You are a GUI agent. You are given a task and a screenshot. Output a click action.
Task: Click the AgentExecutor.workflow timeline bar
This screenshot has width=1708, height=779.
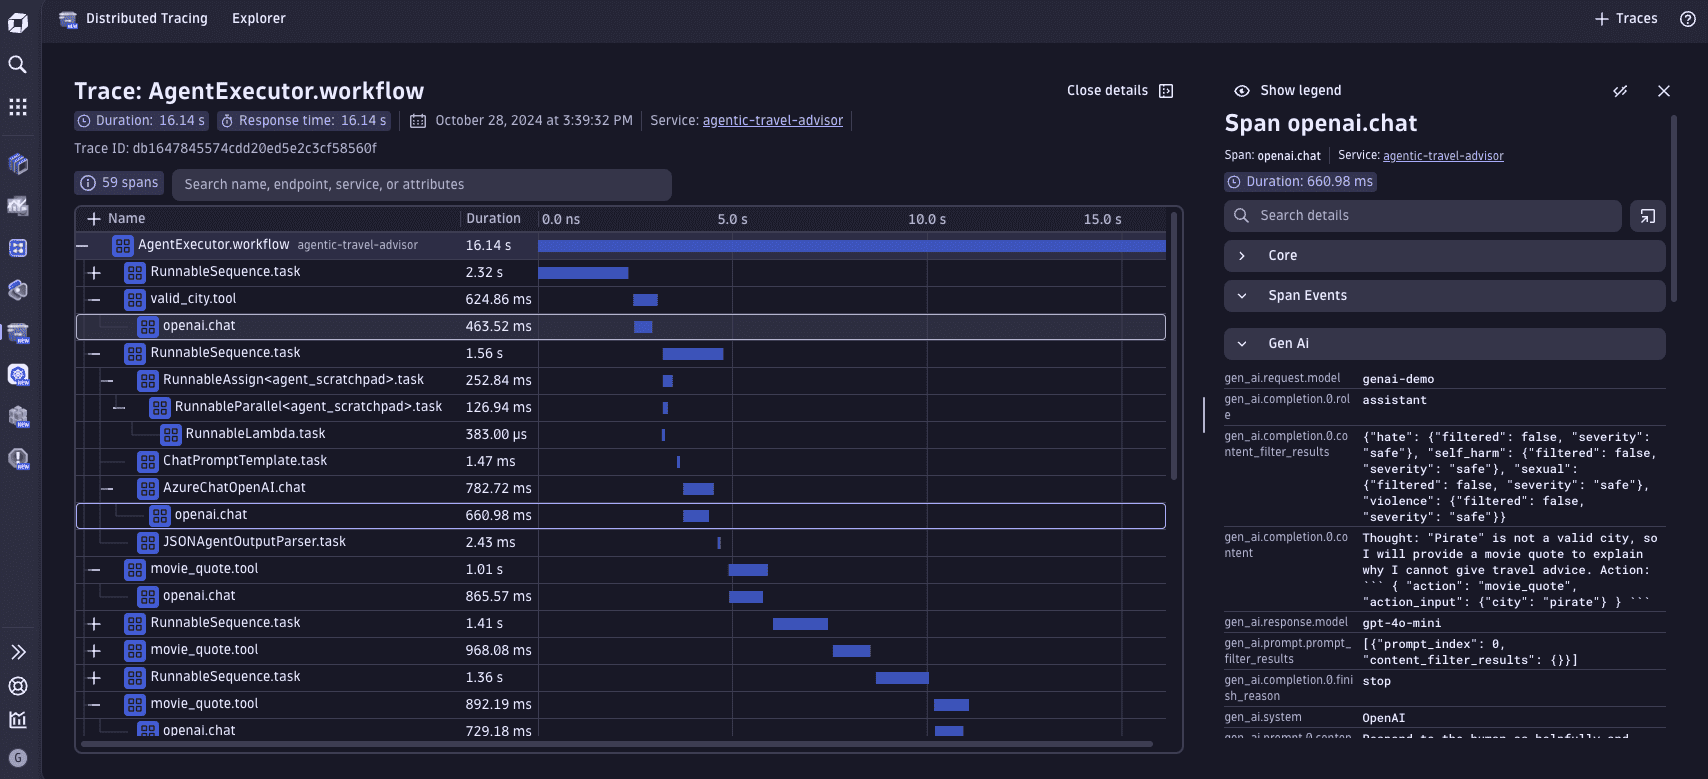(x=851, y=246)
